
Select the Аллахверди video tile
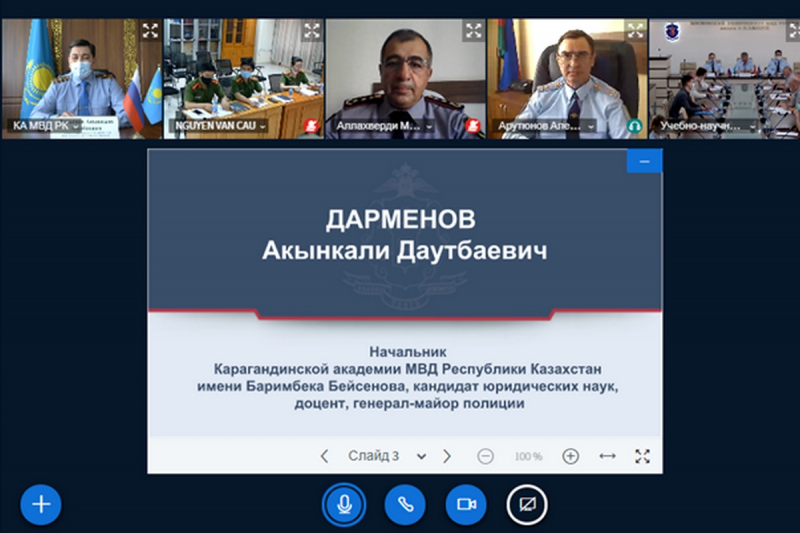[405, 79]
